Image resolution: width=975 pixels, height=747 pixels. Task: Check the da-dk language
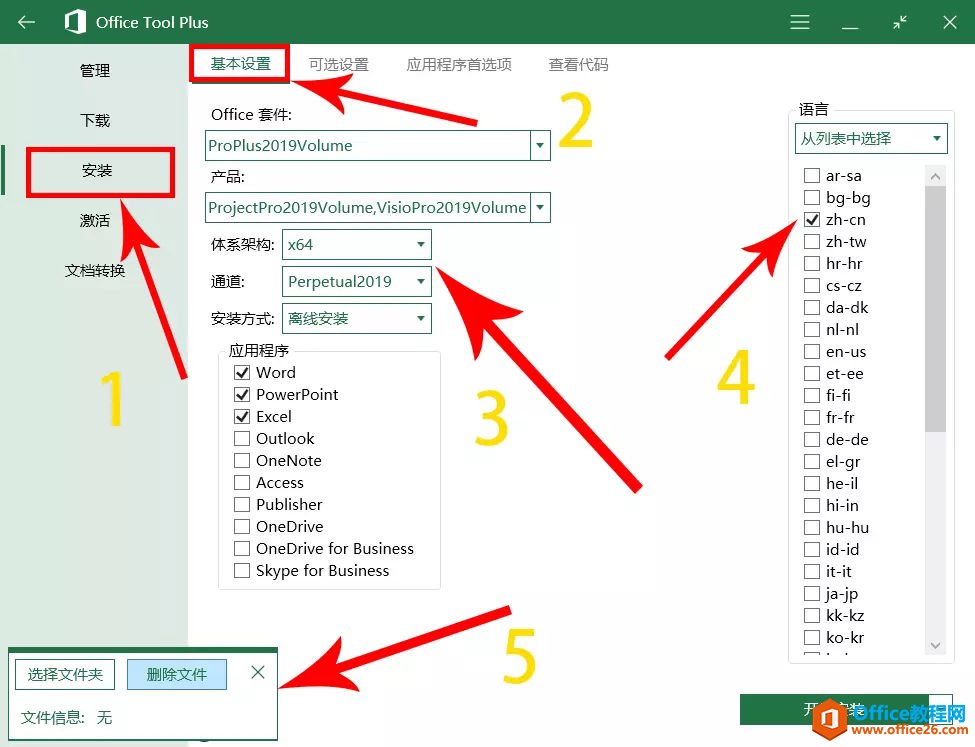[x=811, y=307]
